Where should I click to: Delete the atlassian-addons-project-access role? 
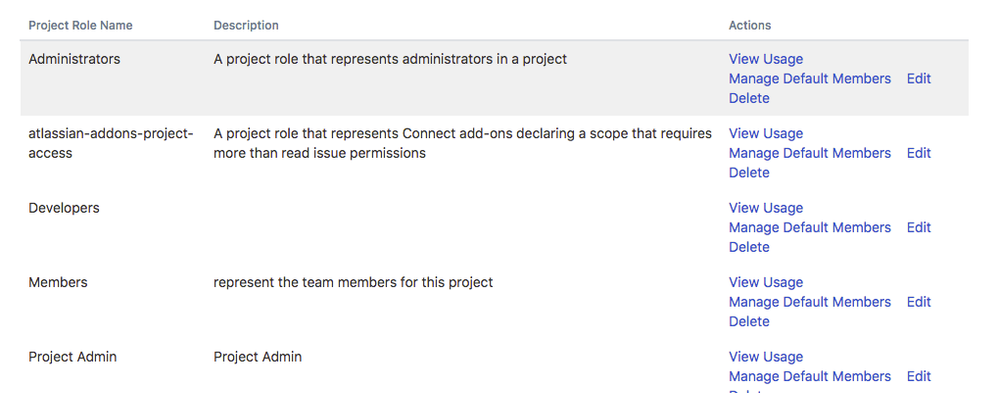point(749,173)
